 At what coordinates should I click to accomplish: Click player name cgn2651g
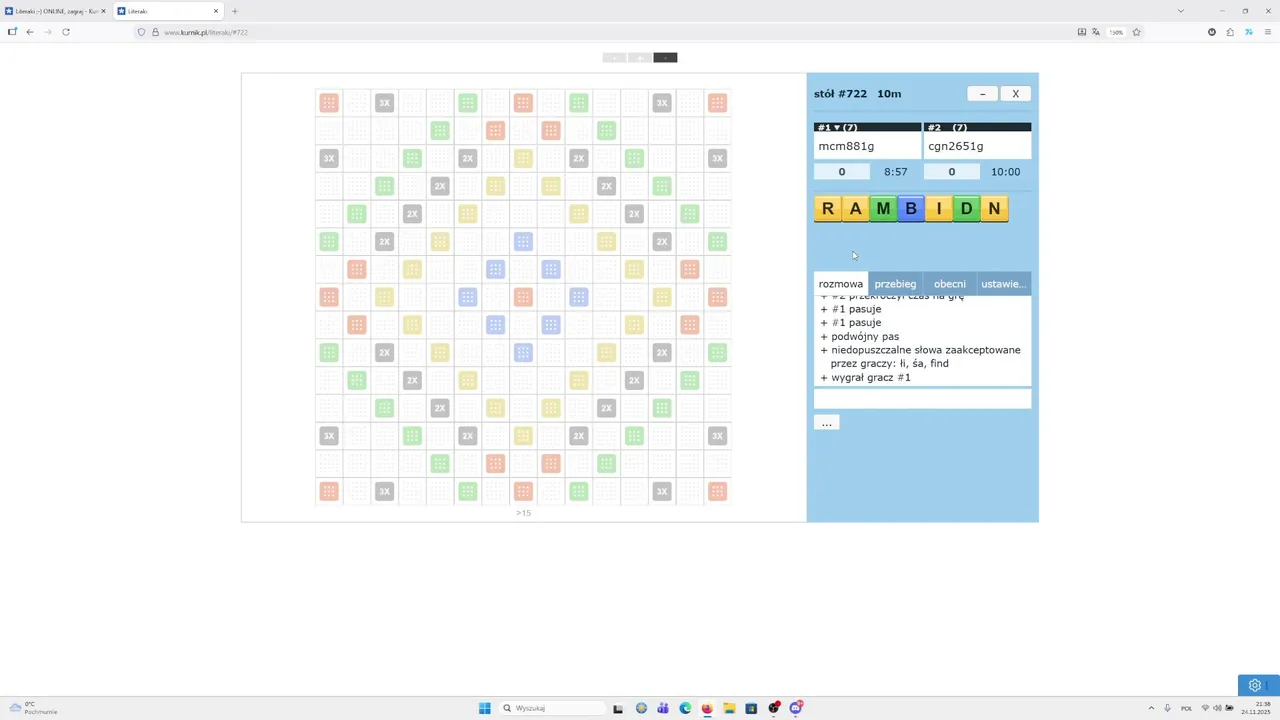(x=955, y=146)
